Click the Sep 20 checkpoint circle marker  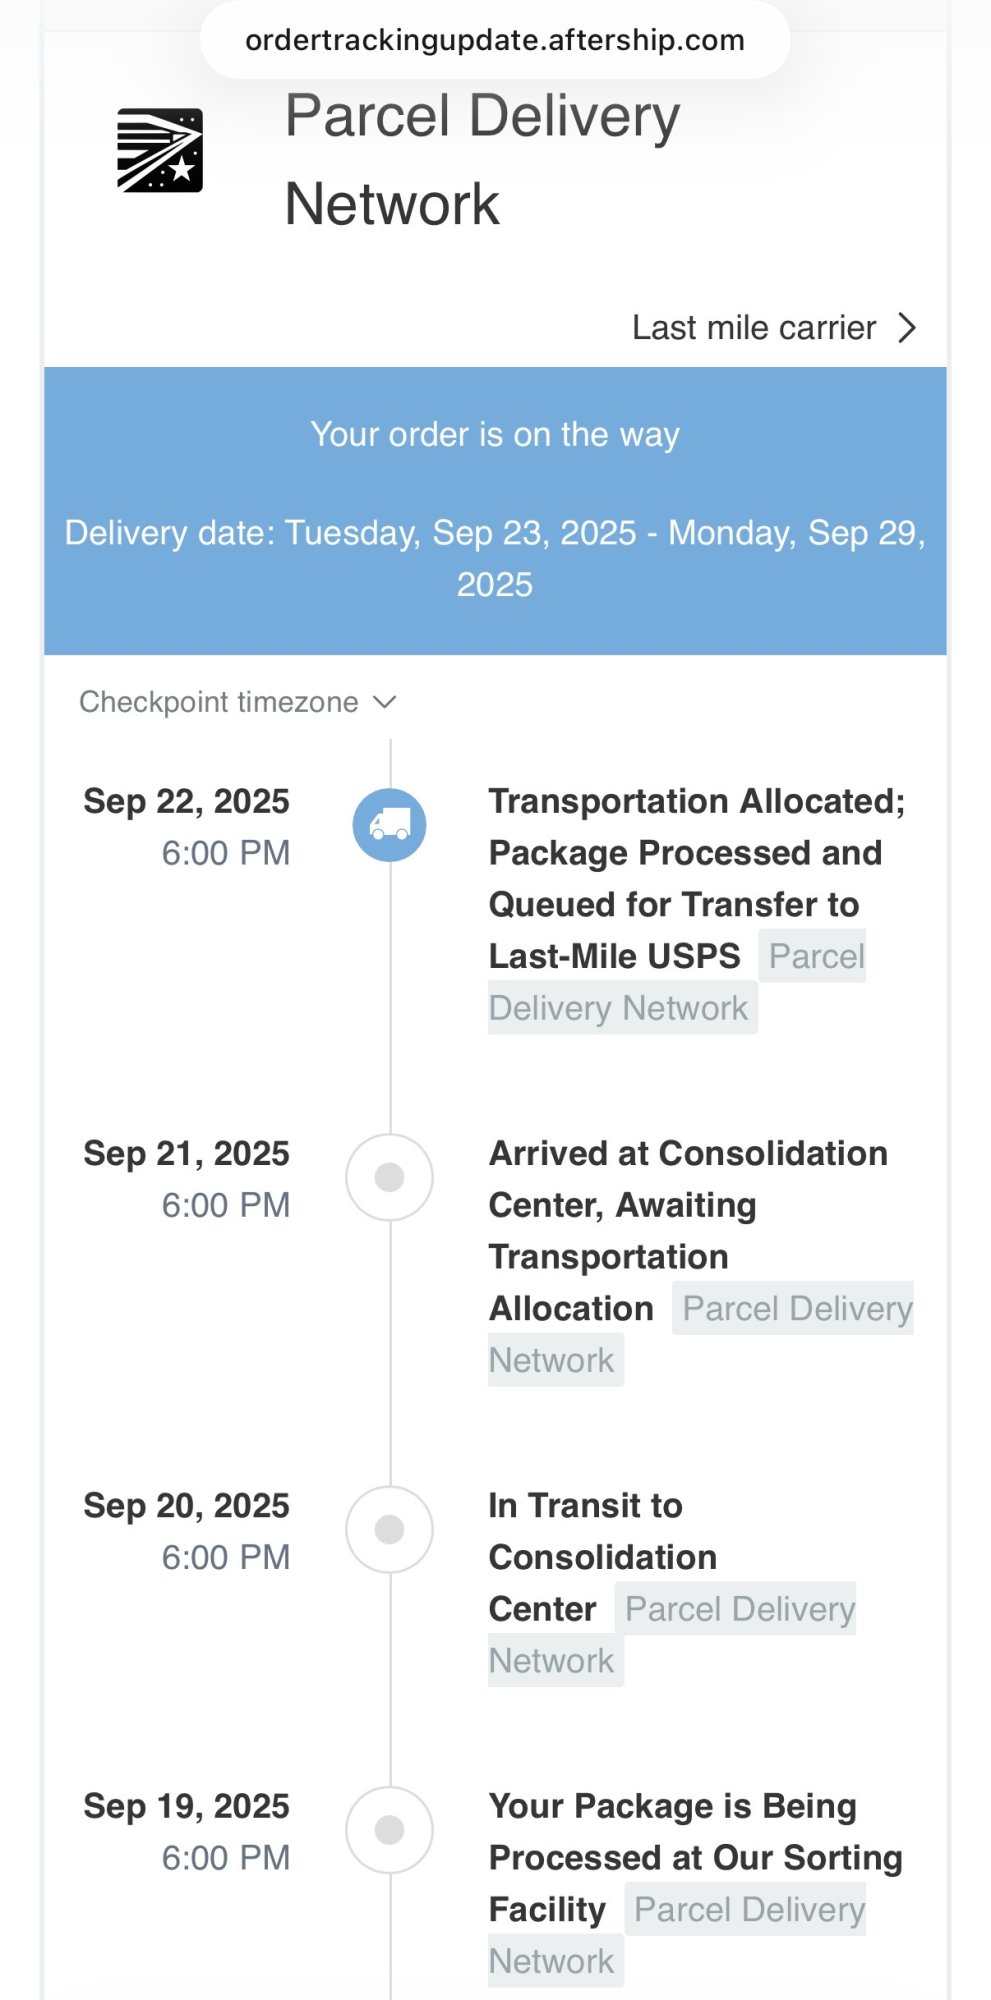click(389, 1529)
